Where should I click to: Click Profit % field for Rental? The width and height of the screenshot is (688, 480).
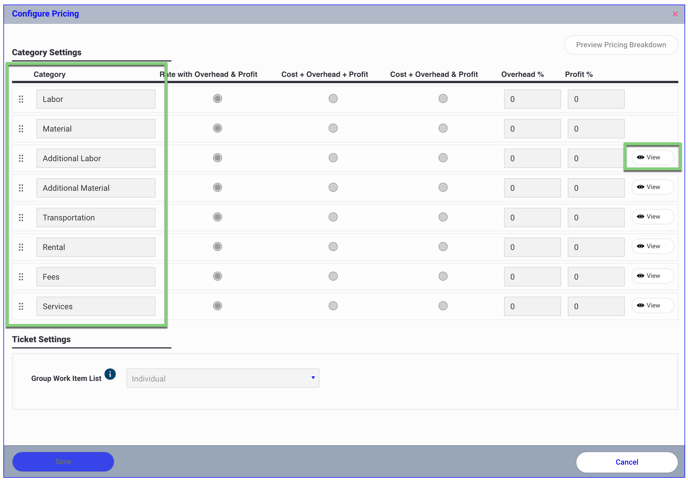point(596,247)
